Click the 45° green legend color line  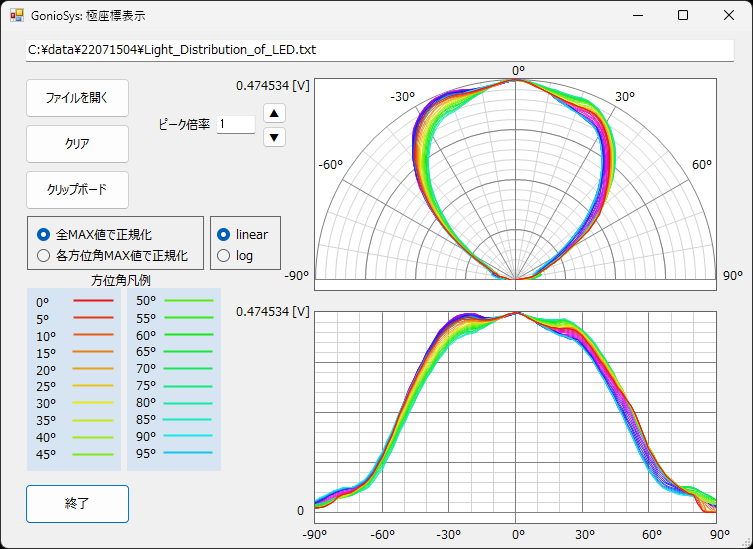point(93,454)
